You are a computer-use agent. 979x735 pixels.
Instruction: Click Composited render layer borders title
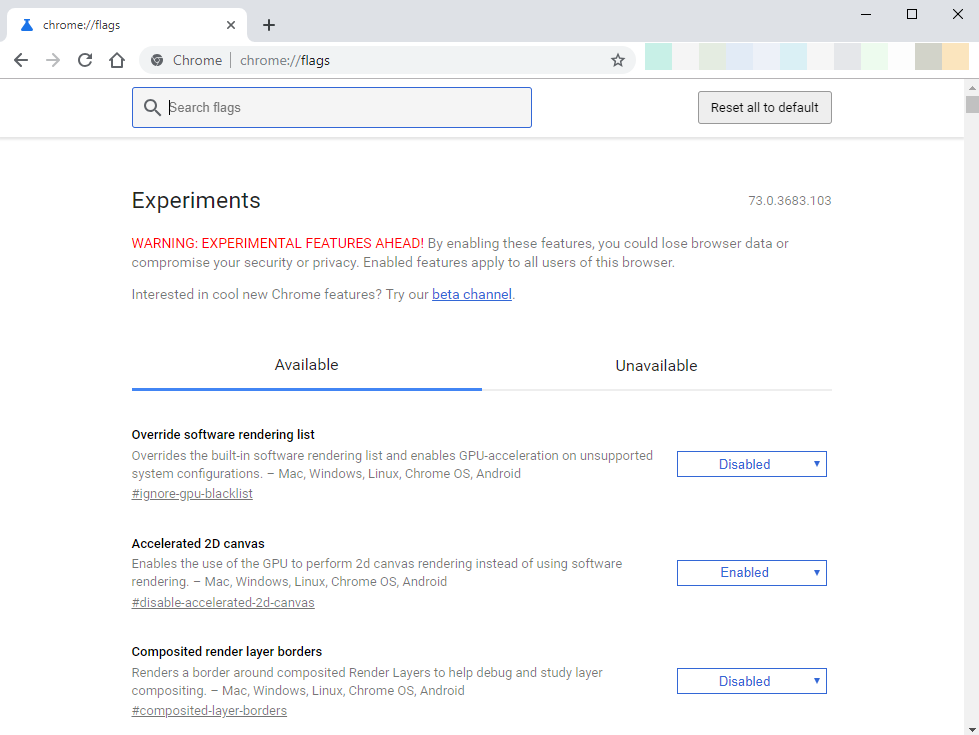tap(227, 651)
